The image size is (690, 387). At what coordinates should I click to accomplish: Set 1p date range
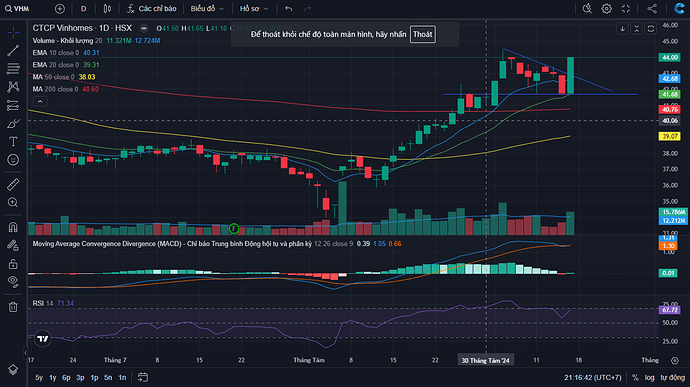click(x=94, y=377)
